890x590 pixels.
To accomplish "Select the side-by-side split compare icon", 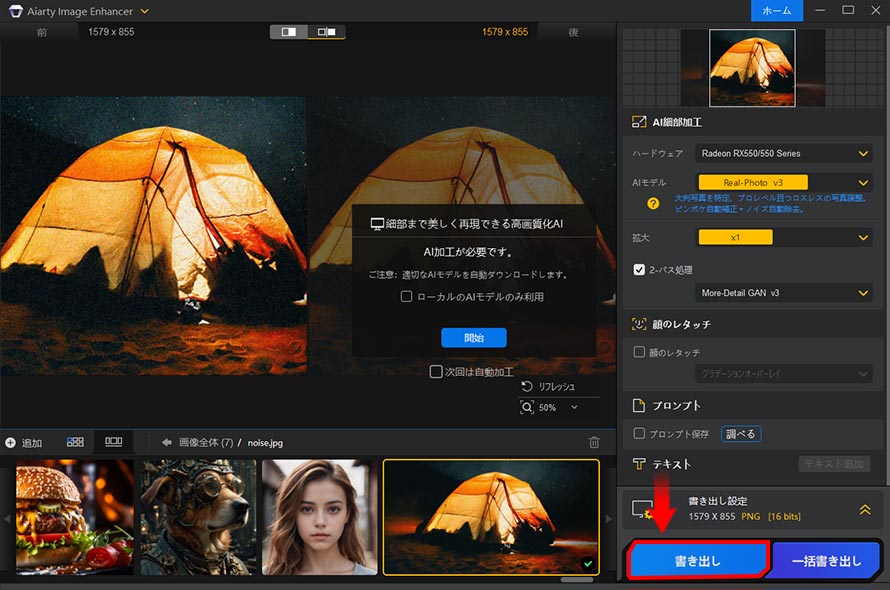I will coord(326,32).
